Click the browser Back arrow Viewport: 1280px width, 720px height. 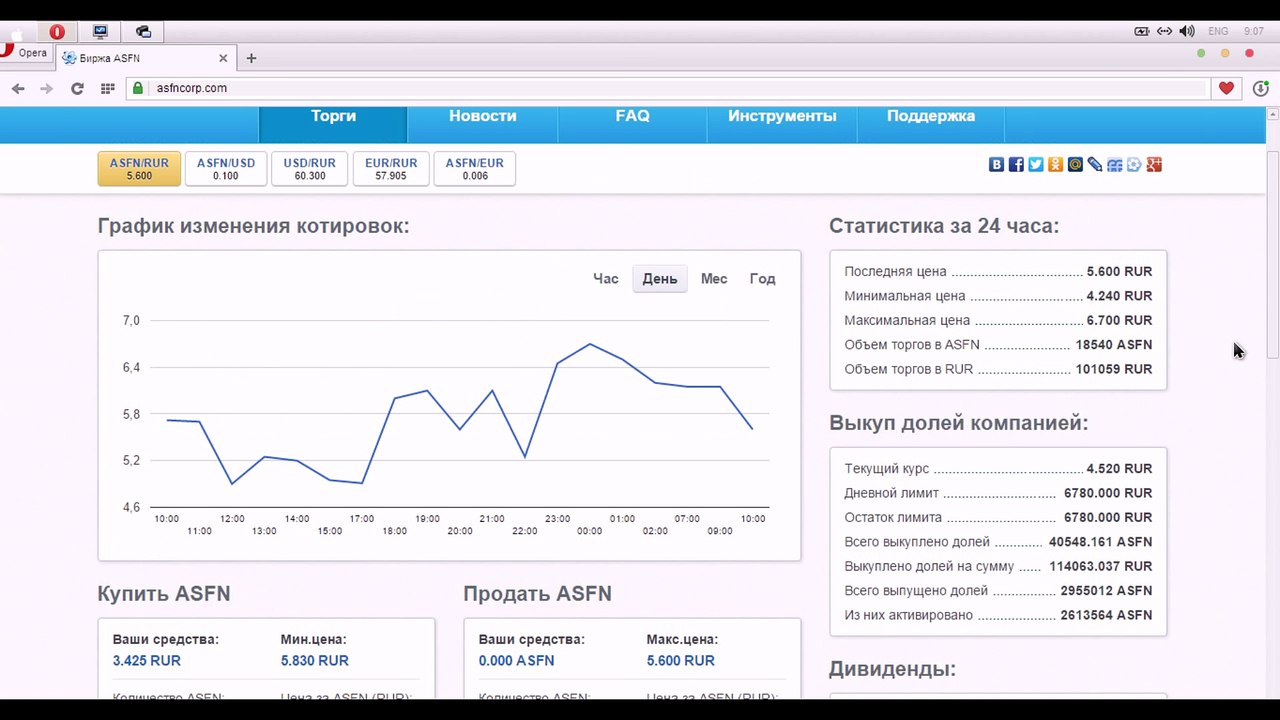pos(18,88)
